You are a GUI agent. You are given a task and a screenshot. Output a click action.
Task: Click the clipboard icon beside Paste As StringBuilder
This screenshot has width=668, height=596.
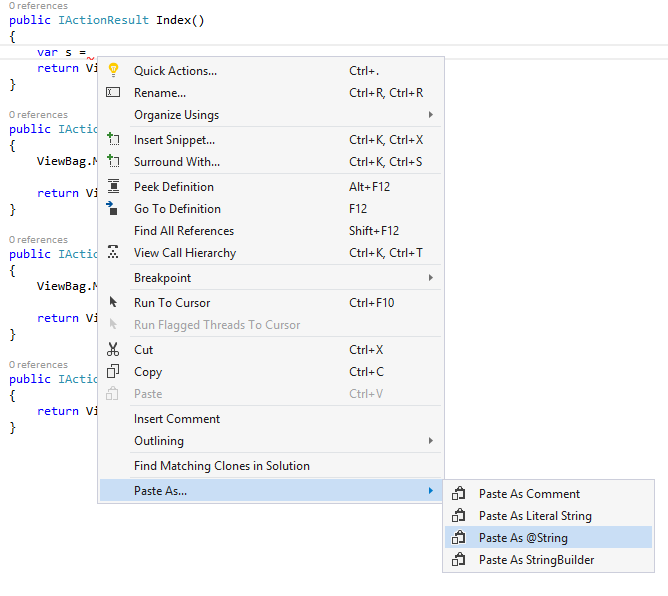pyautogui.click(x=458, y=559)
